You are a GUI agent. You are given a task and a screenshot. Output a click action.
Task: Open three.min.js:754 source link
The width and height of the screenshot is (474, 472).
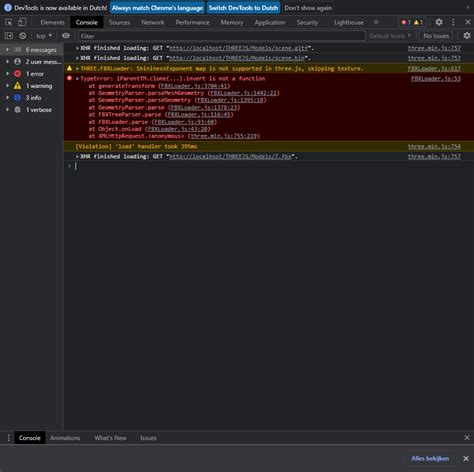coord(434,146)
